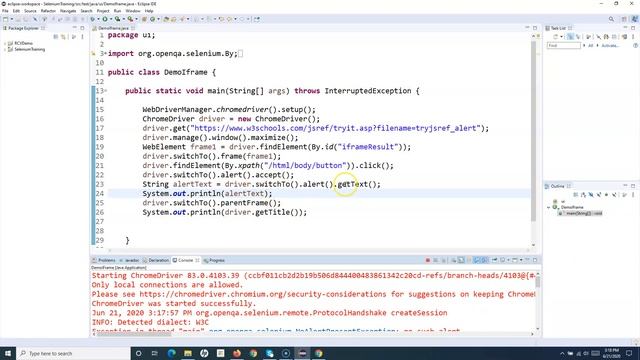Toggle Categorized presentation in the Task List
The height and width of the screenshot is (360, 640).
point(570,37)
